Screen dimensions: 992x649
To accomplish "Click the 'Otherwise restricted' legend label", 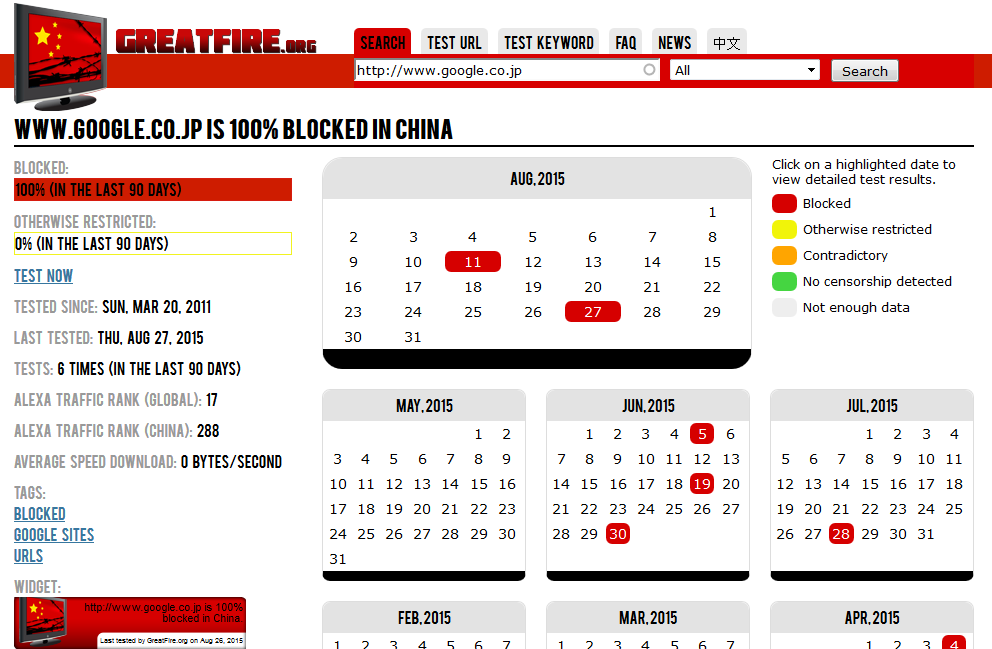I will pos(867,229).
